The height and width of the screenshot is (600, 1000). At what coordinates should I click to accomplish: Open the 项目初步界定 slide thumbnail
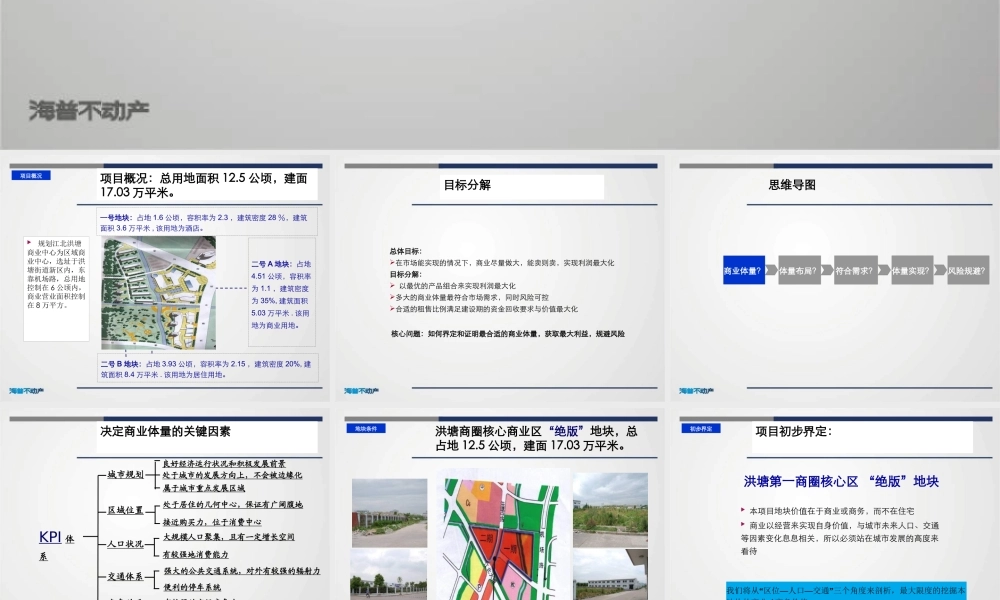tap(835, 504)
